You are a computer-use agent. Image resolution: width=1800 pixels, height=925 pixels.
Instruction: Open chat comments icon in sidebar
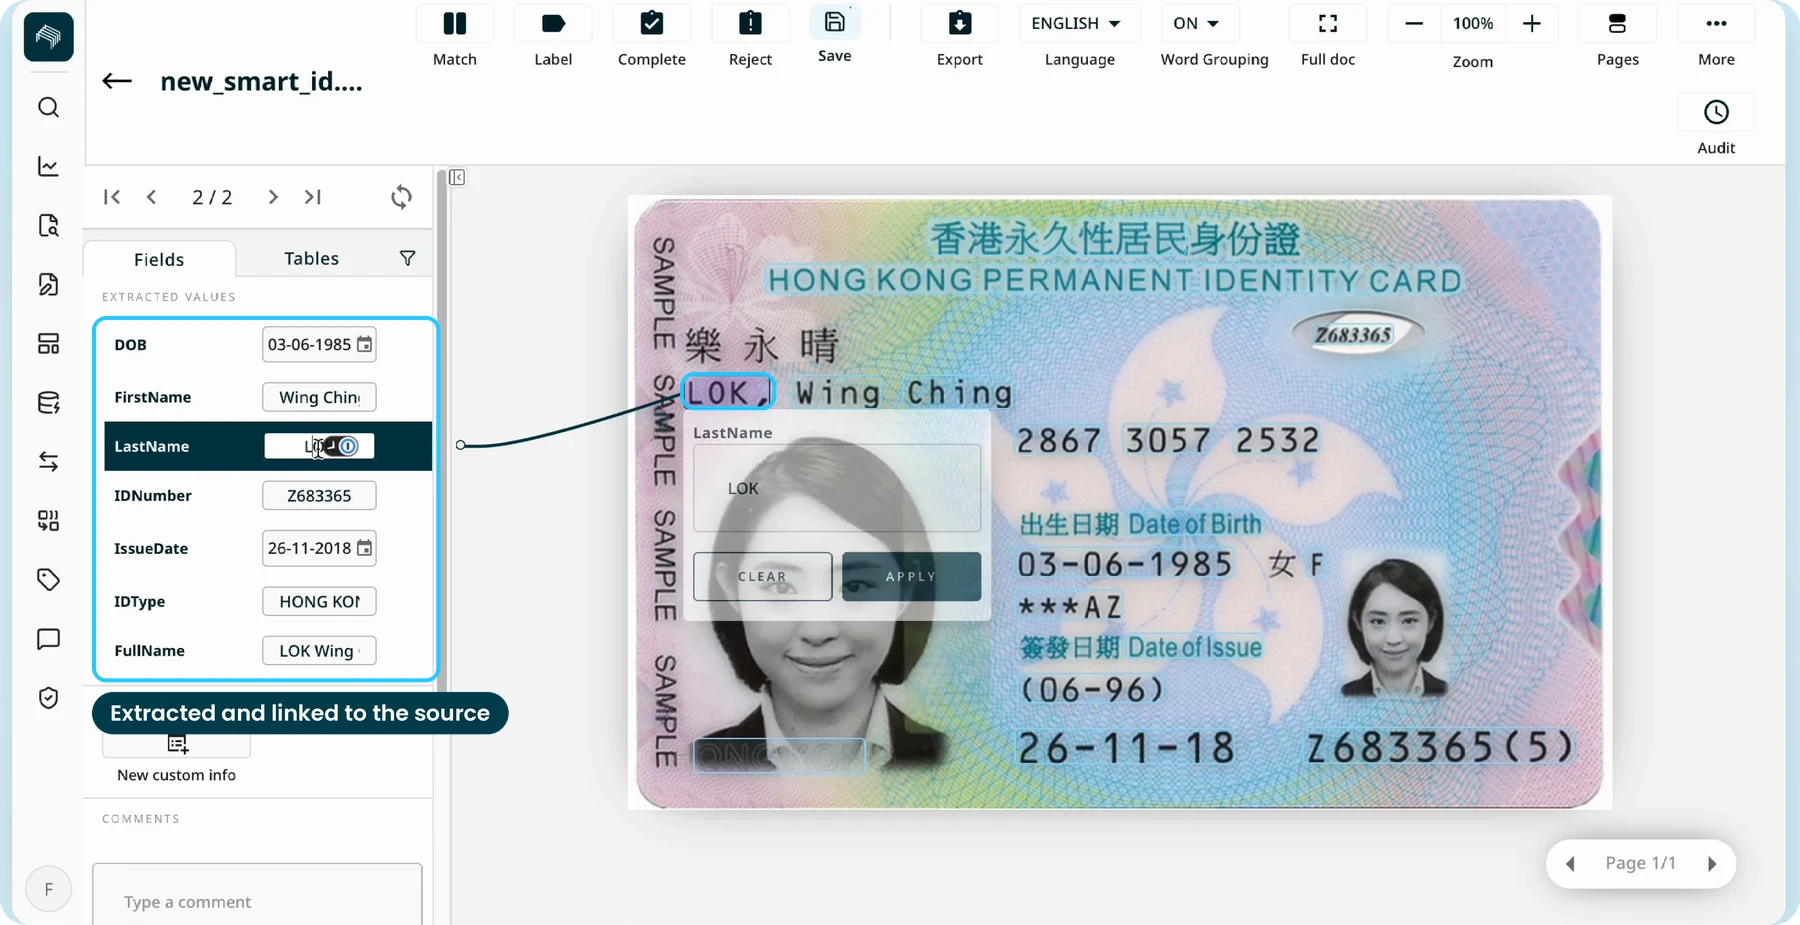click(x=48, y=638)
